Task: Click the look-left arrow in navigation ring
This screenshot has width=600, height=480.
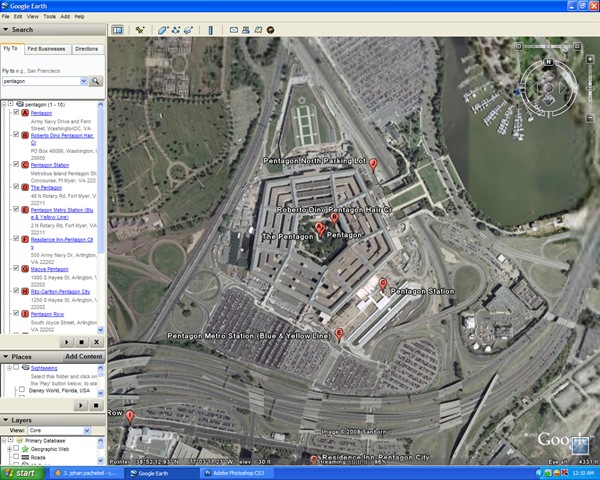Action: click(534, 88)
